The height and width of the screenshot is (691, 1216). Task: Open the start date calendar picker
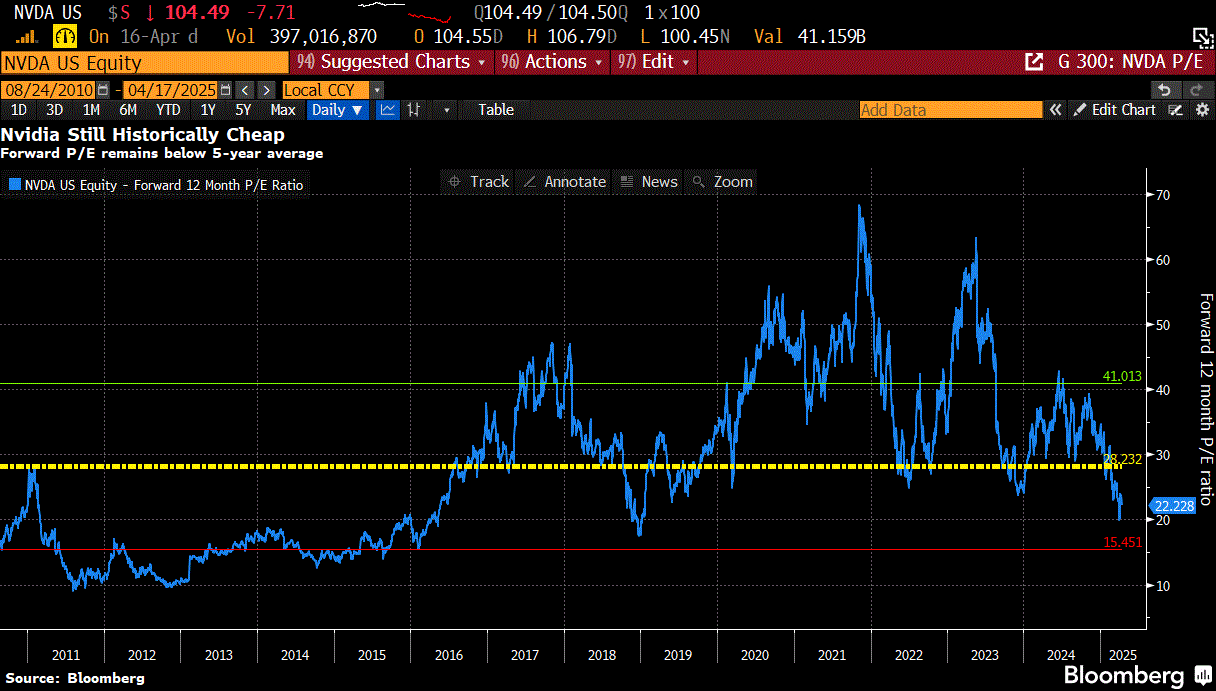tap(104, 89)
